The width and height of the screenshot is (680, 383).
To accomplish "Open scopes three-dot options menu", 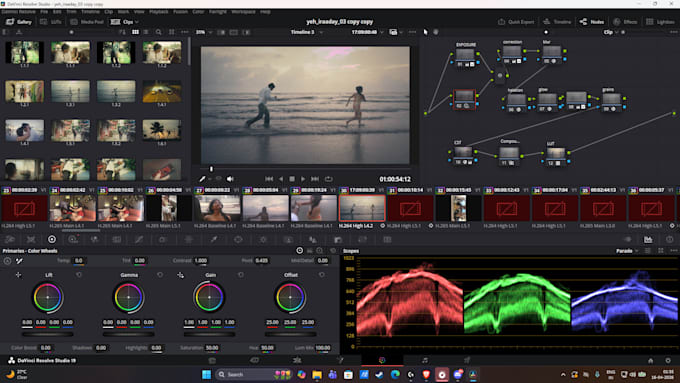I will 673,251.
